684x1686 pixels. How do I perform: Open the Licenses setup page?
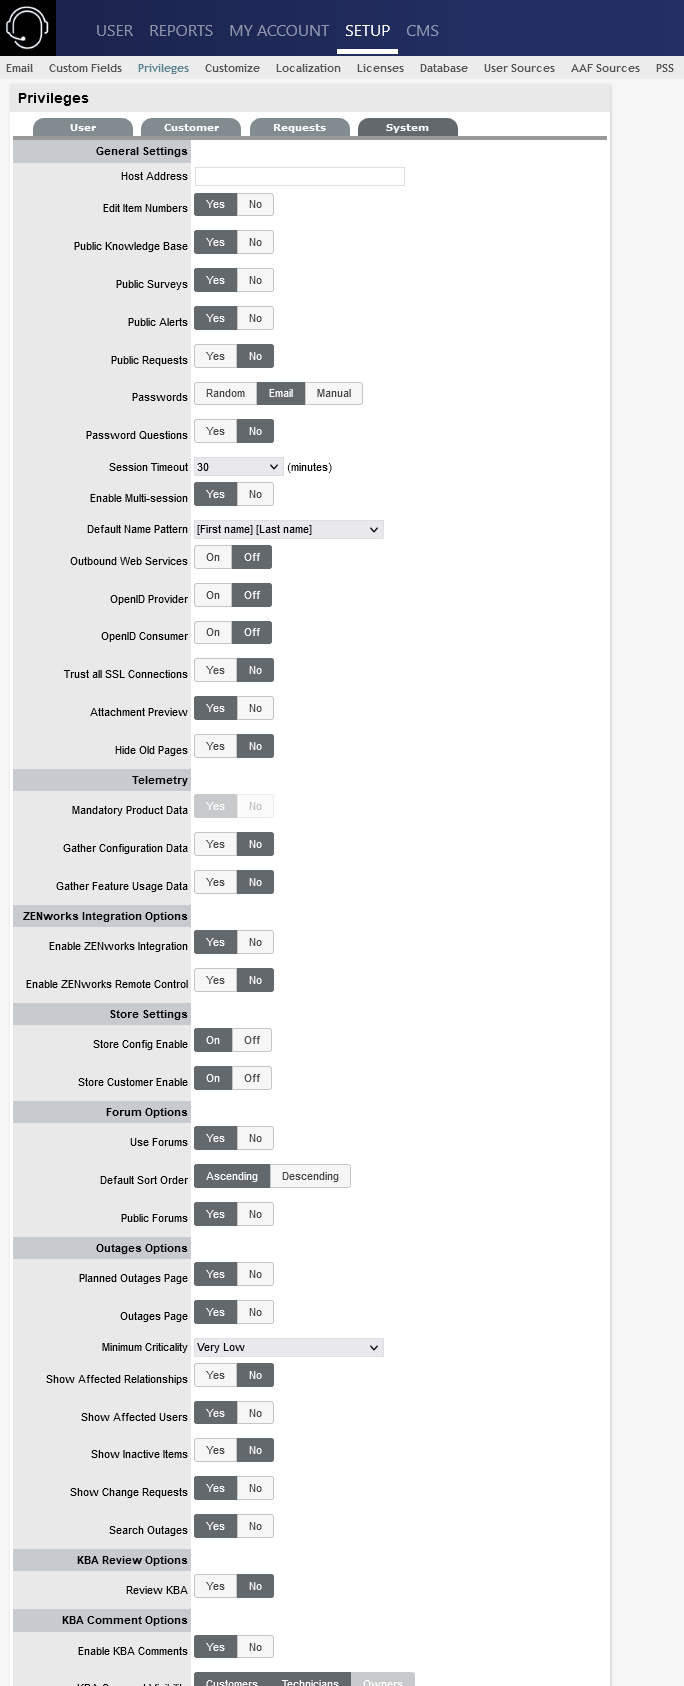click(x=380, y=68)
